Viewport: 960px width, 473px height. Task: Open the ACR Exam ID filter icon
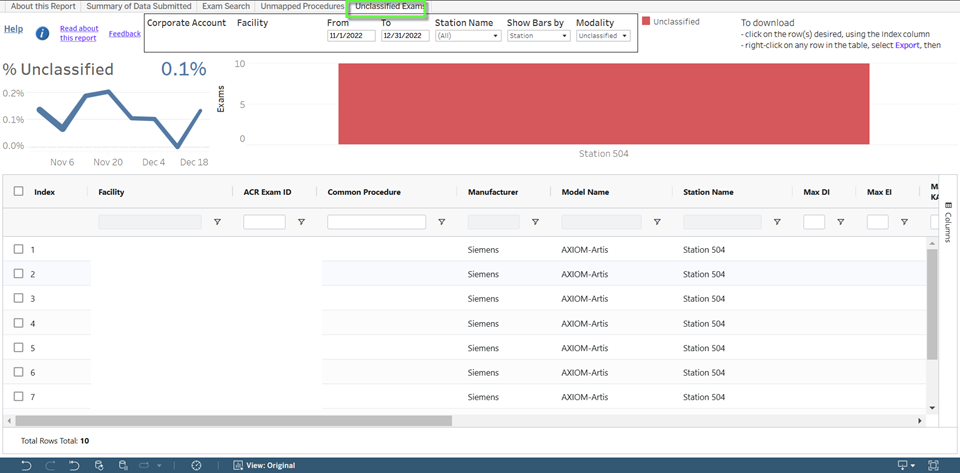tap(301, 222)
